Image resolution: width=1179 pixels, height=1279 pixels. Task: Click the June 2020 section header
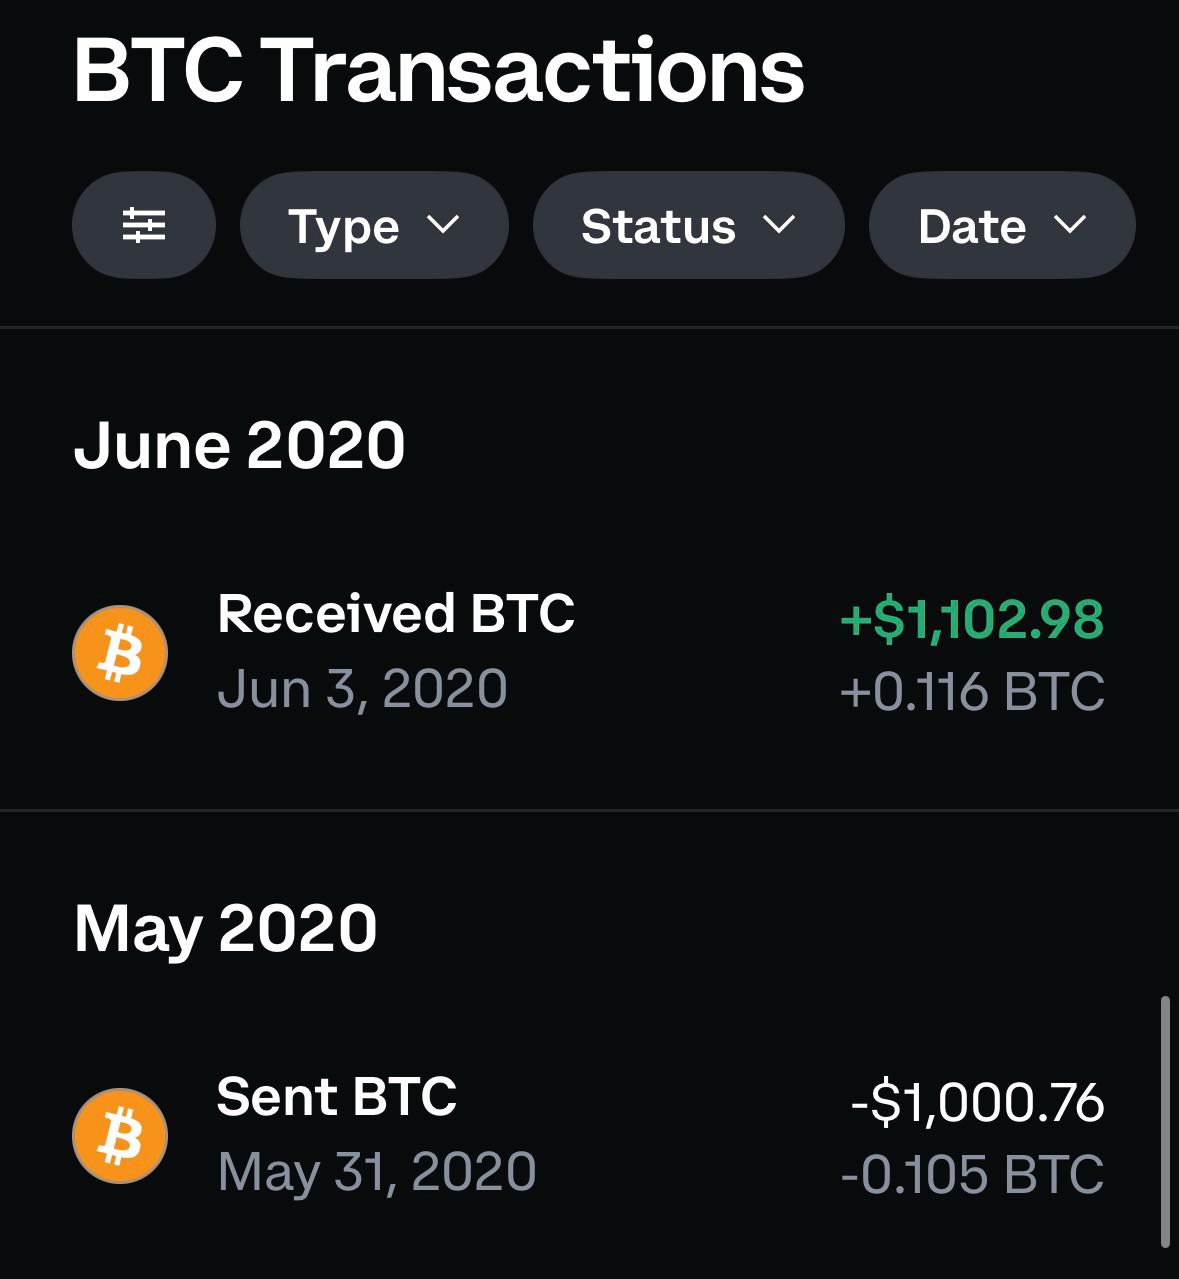(x=239, y=445)
